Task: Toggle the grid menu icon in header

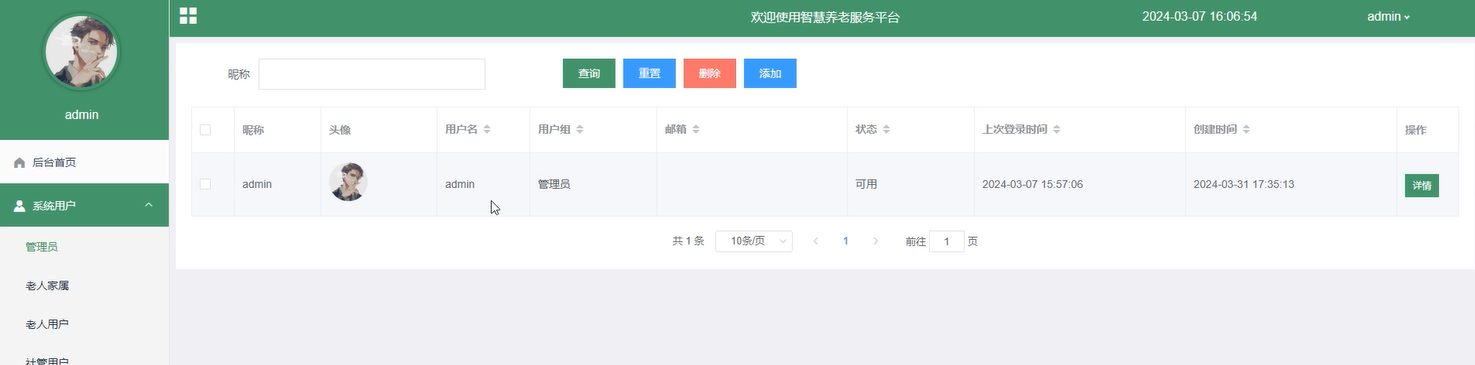Action: 188,15
